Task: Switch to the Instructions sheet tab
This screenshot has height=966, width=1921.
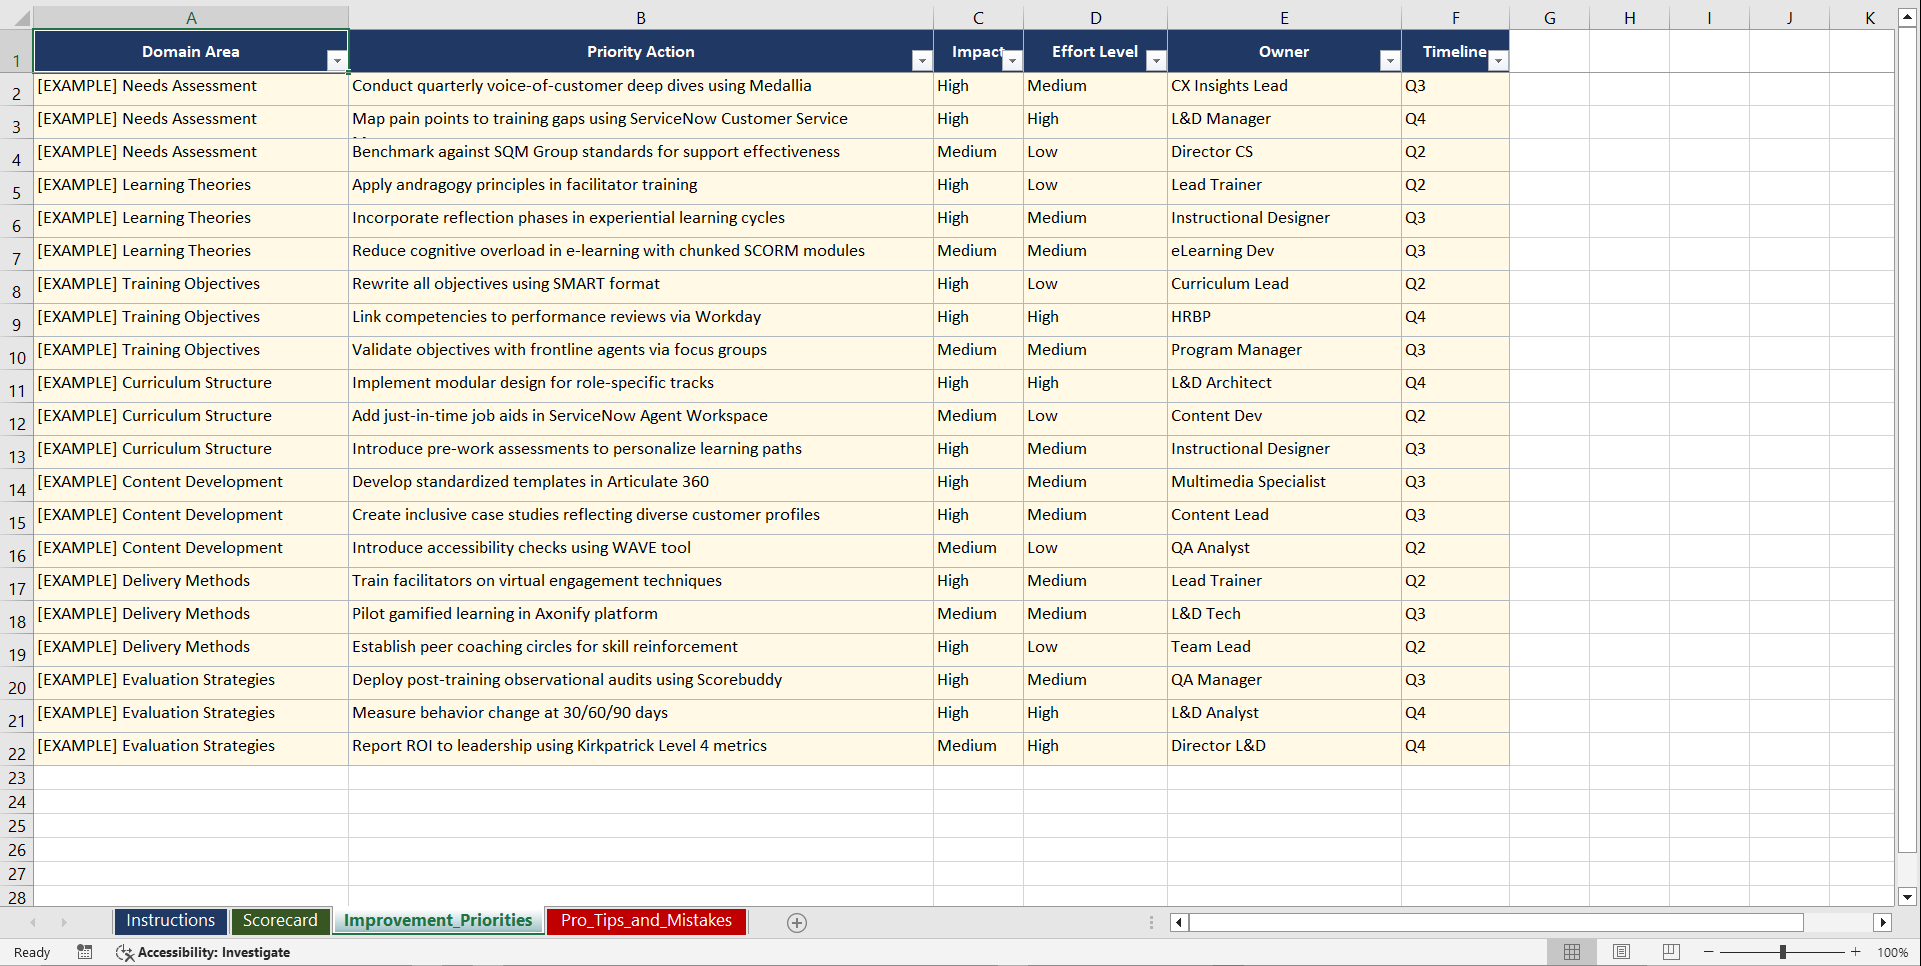Action: point(170,921)
